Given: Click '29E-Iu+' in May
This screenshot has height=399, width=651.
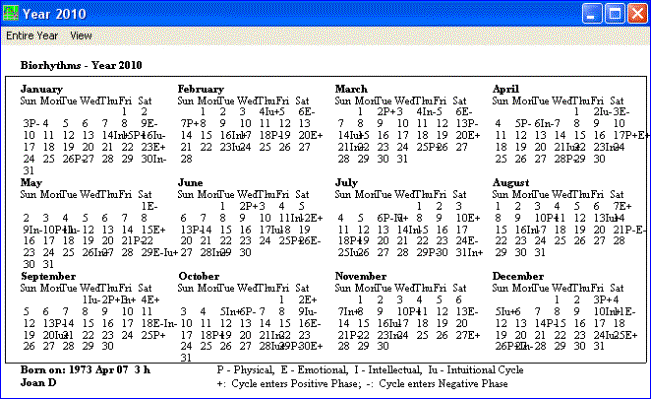Looking at the screenshot, I should [159, 252].
